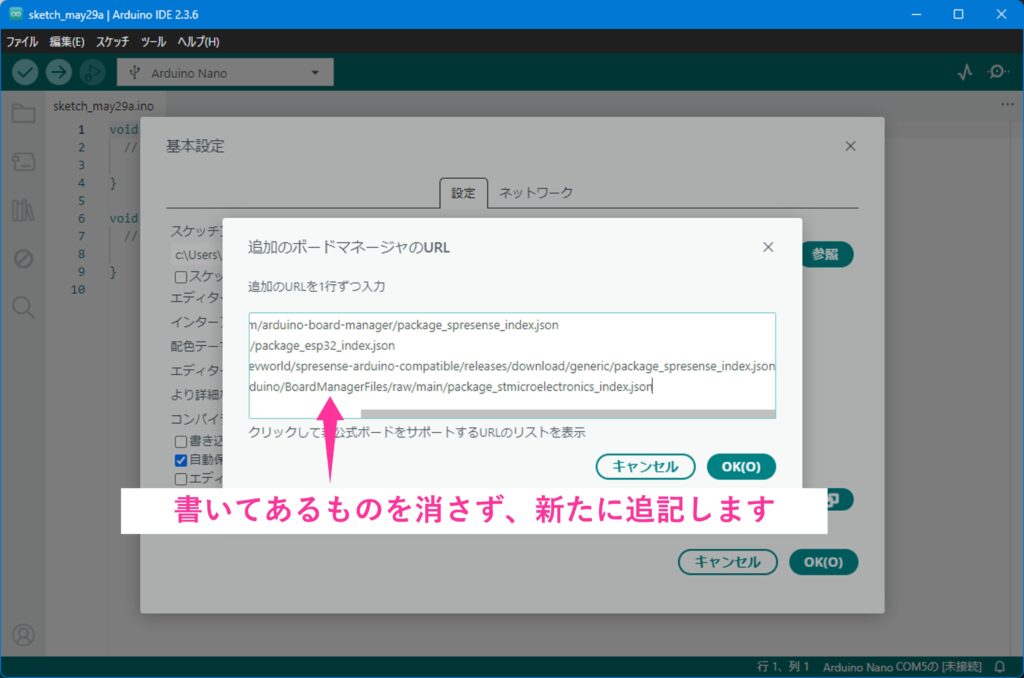Open the board selector dropdown Arduino Nano
Viewport: 1024px width, 678px height.
point(225,73)
